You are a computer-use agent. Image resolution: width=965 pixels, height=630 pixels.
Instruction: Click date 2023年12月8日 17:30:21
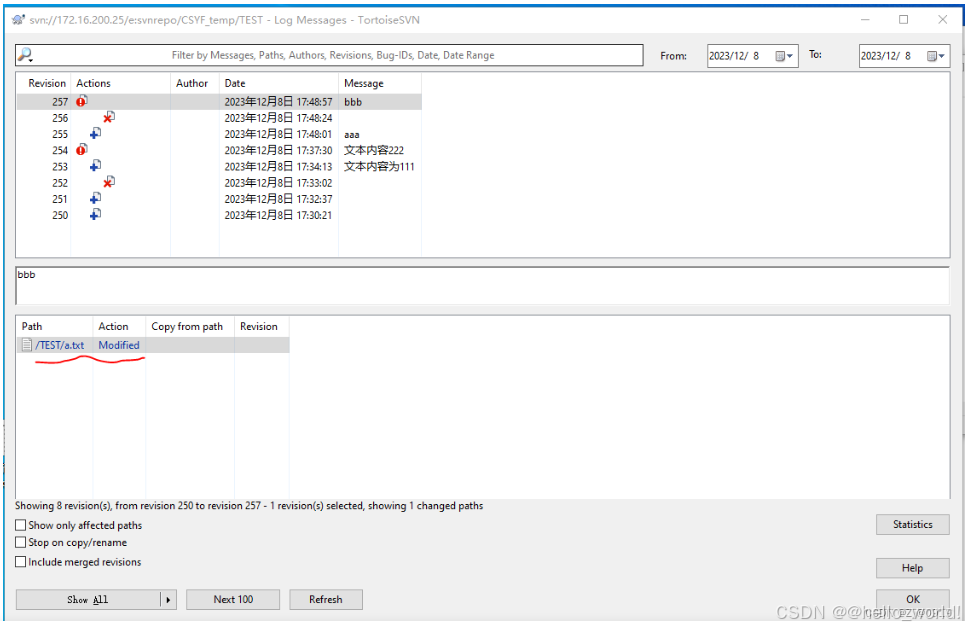[x=278, y=215]
